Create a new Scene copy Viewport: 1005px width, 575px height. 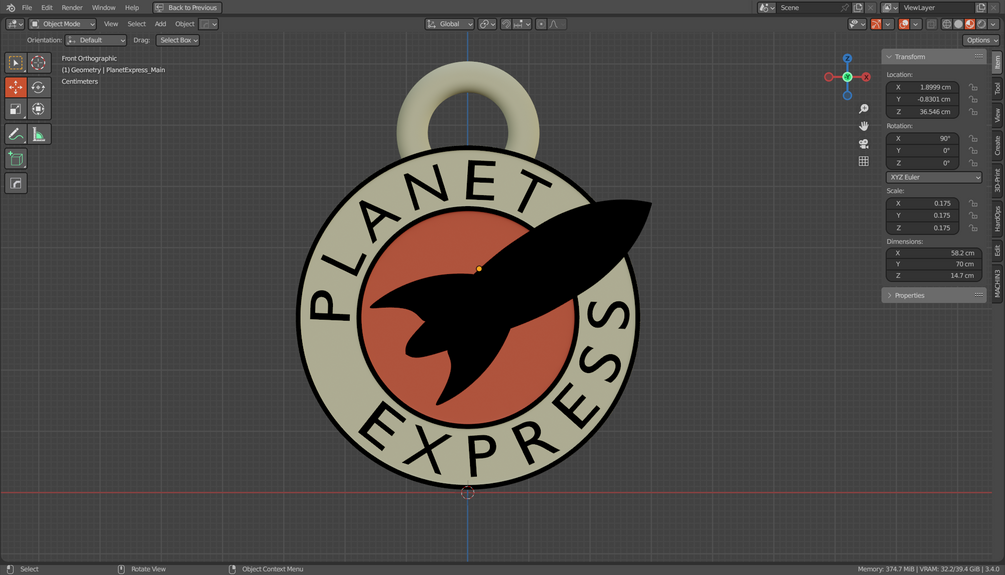point(858,8)
